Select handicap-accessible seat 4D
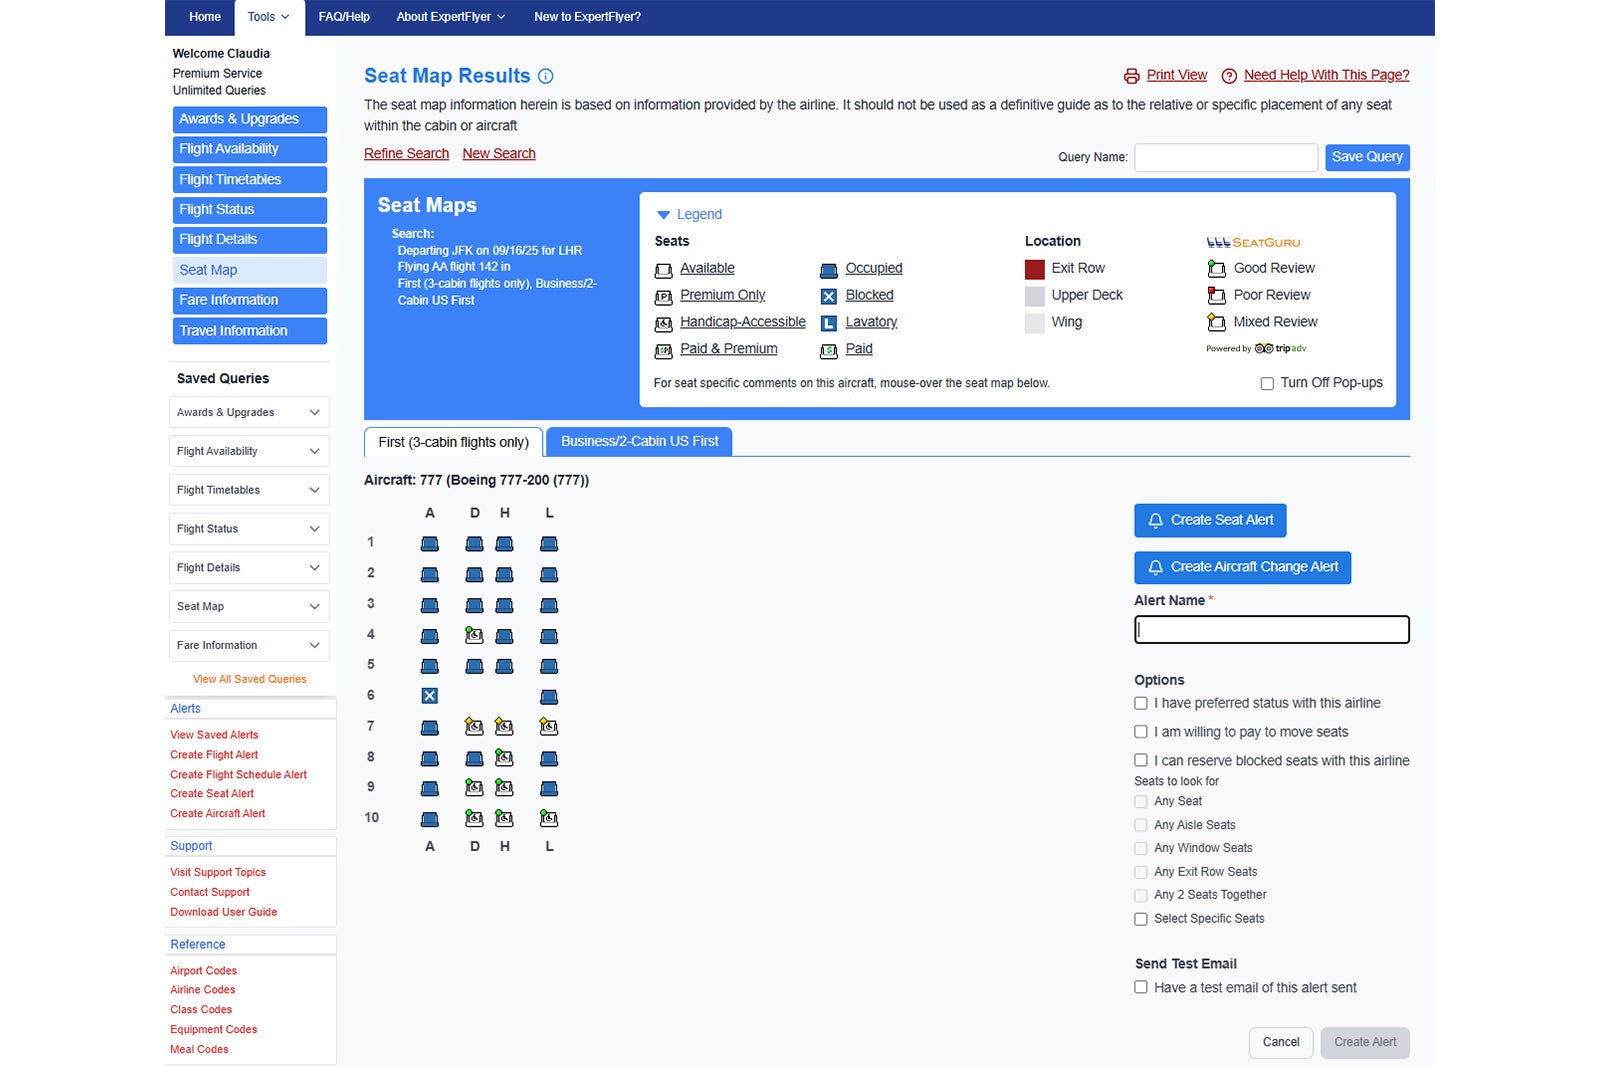The height and width of the screenshot is (1067, 1600). click(474, 635)
